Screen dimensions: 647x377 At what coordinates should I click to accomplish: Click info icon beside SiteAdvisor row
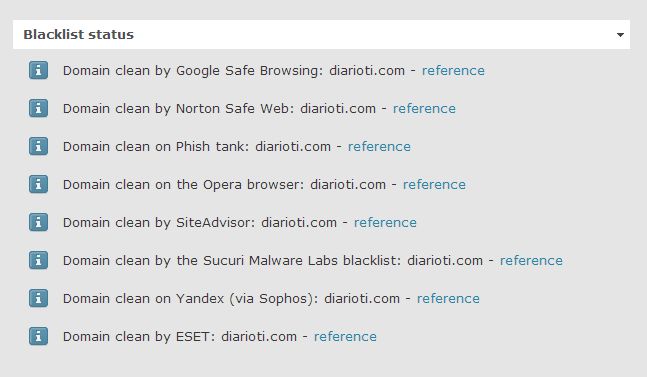click(38, 222)
